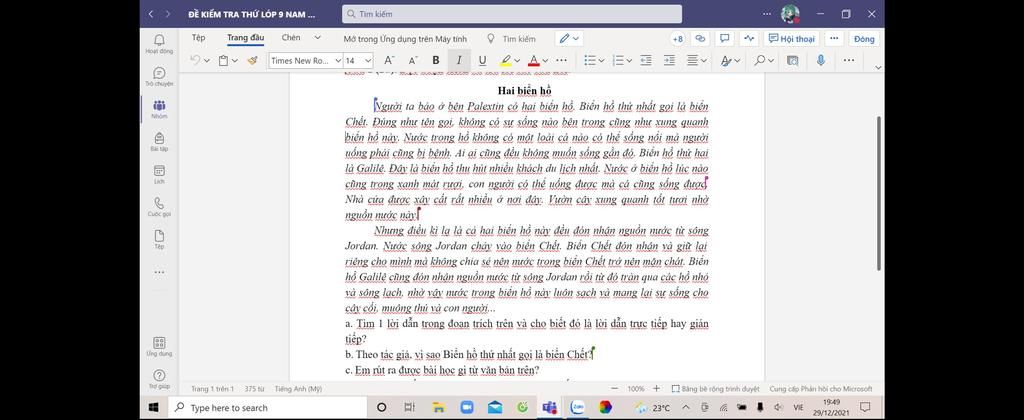This screenshot has height=420, width=1024.
Task: Show the +8 participants badge
Action: [677, 39]
